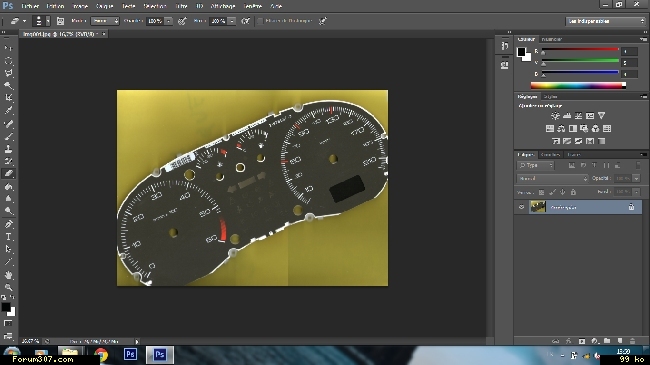This screenshot has height=365, width=650.
Task: Expand the layer blend mode Normal dropdown
Action: pyautogui.click(x=552, y=178)
